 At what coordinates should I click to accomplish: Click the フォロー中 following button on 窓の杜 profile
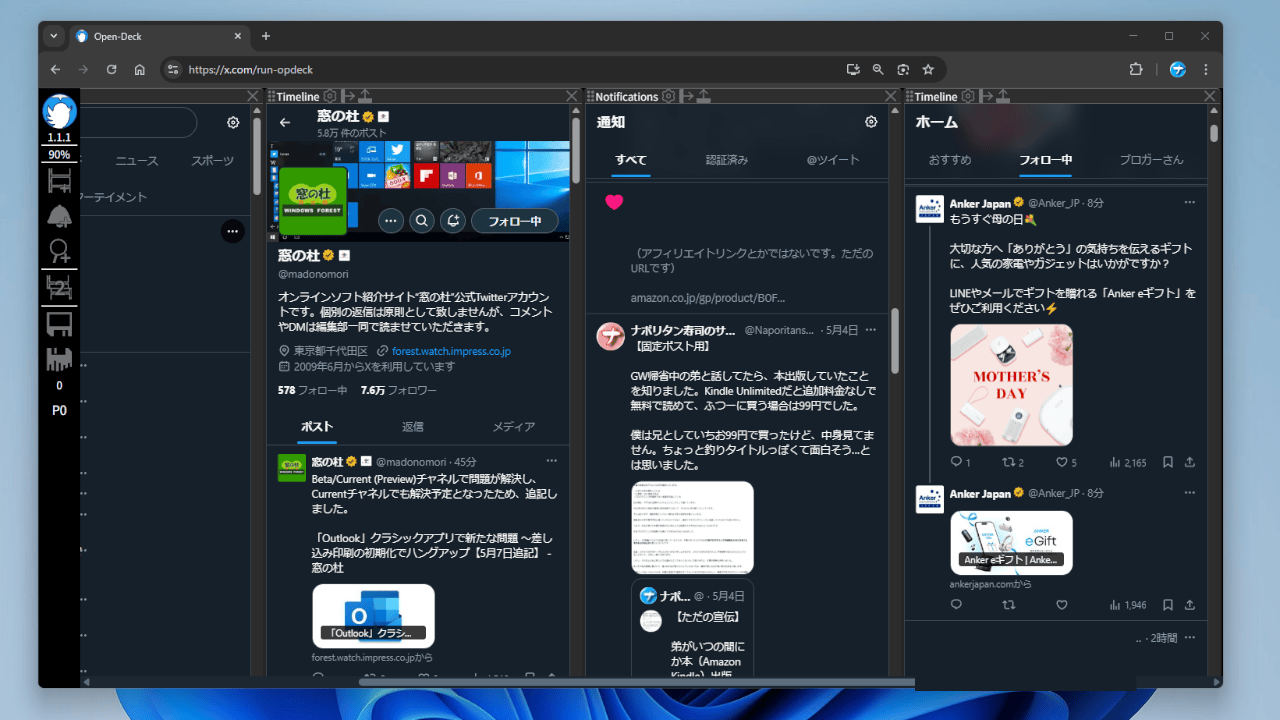[x=514, y=221]
